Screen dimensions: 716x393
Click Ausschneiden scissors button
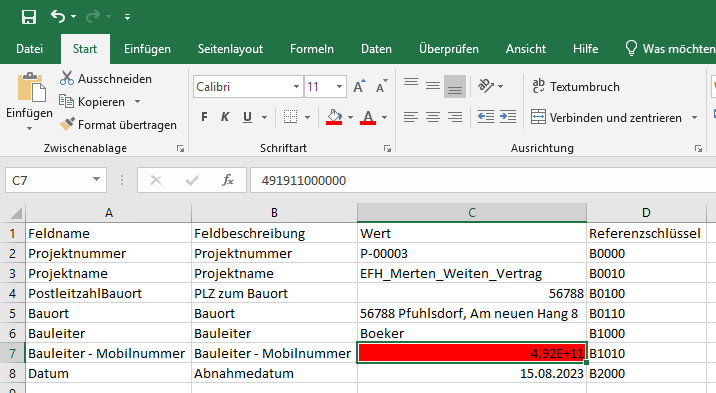(x=106, y=79)
